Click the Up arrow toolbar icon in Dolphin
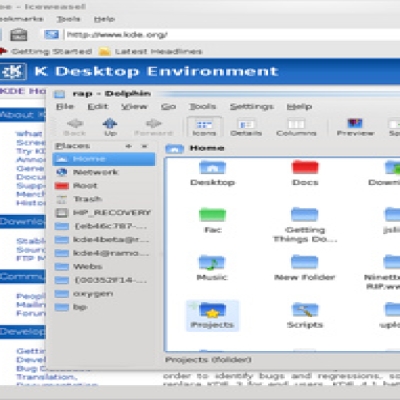The image size is (400, 400). [110, 127]
